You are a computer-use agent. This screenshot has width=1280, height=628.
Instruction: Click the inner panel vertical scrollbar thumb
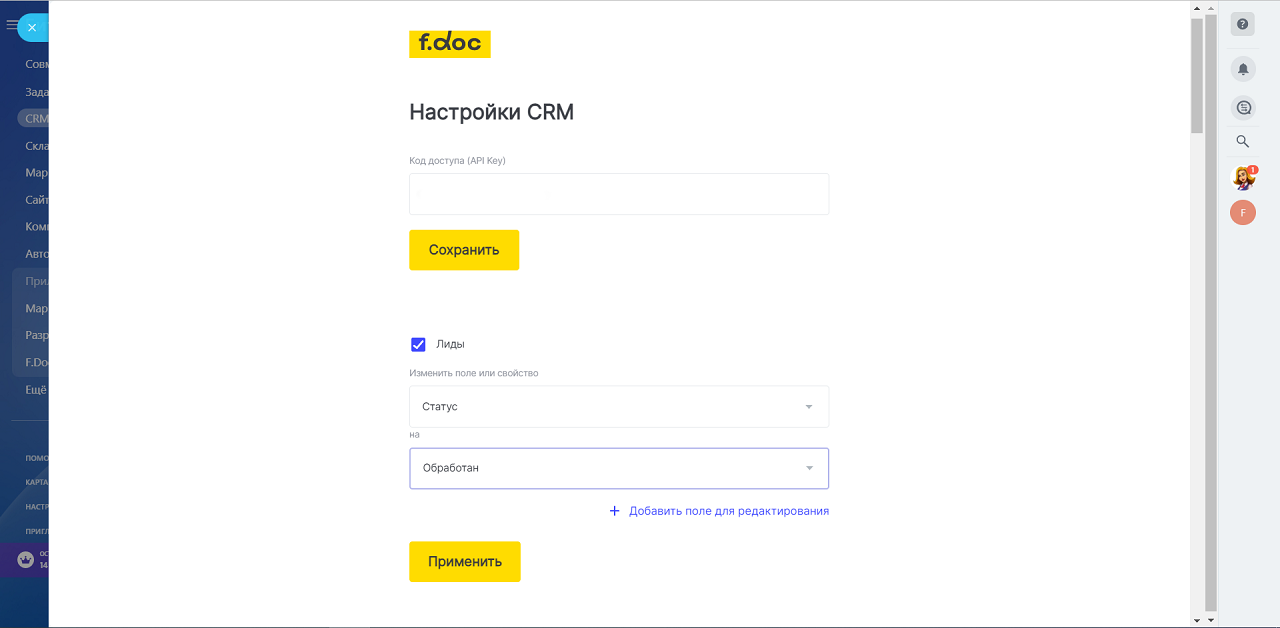(x=1197, y=75)
